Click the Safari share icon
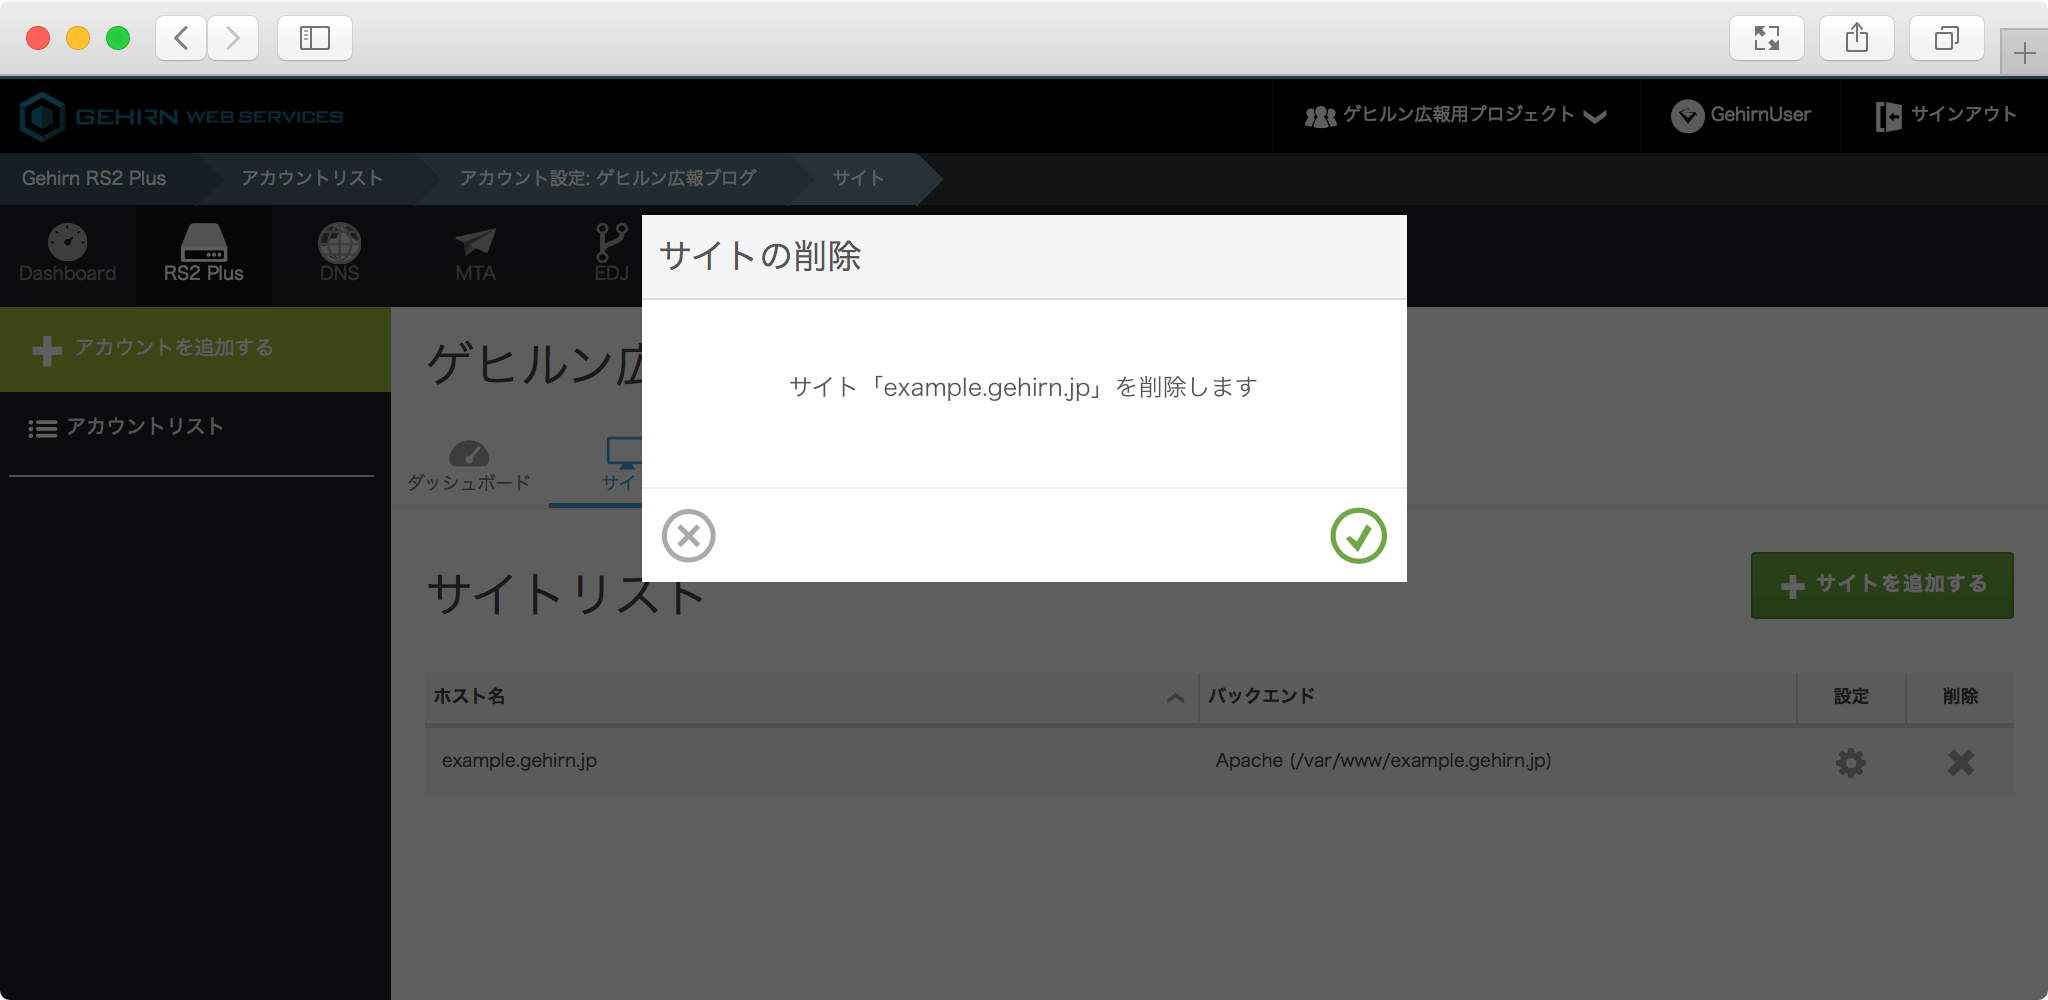Screen dimensions: 2048x1000 tap(1856, 38)
